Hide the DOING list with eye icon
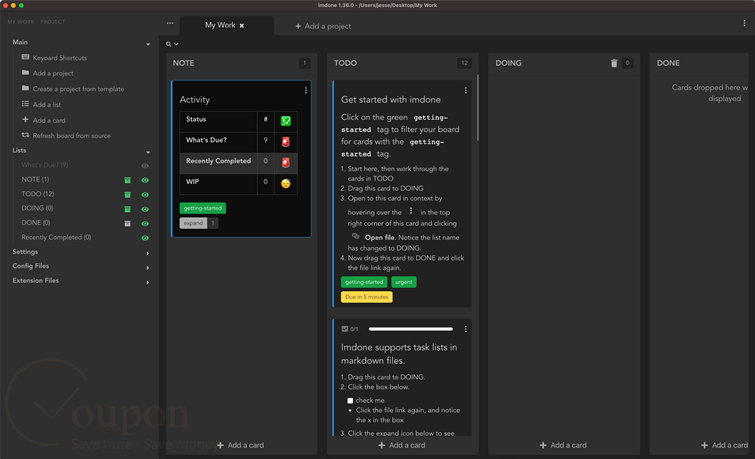 coord(145,209)
